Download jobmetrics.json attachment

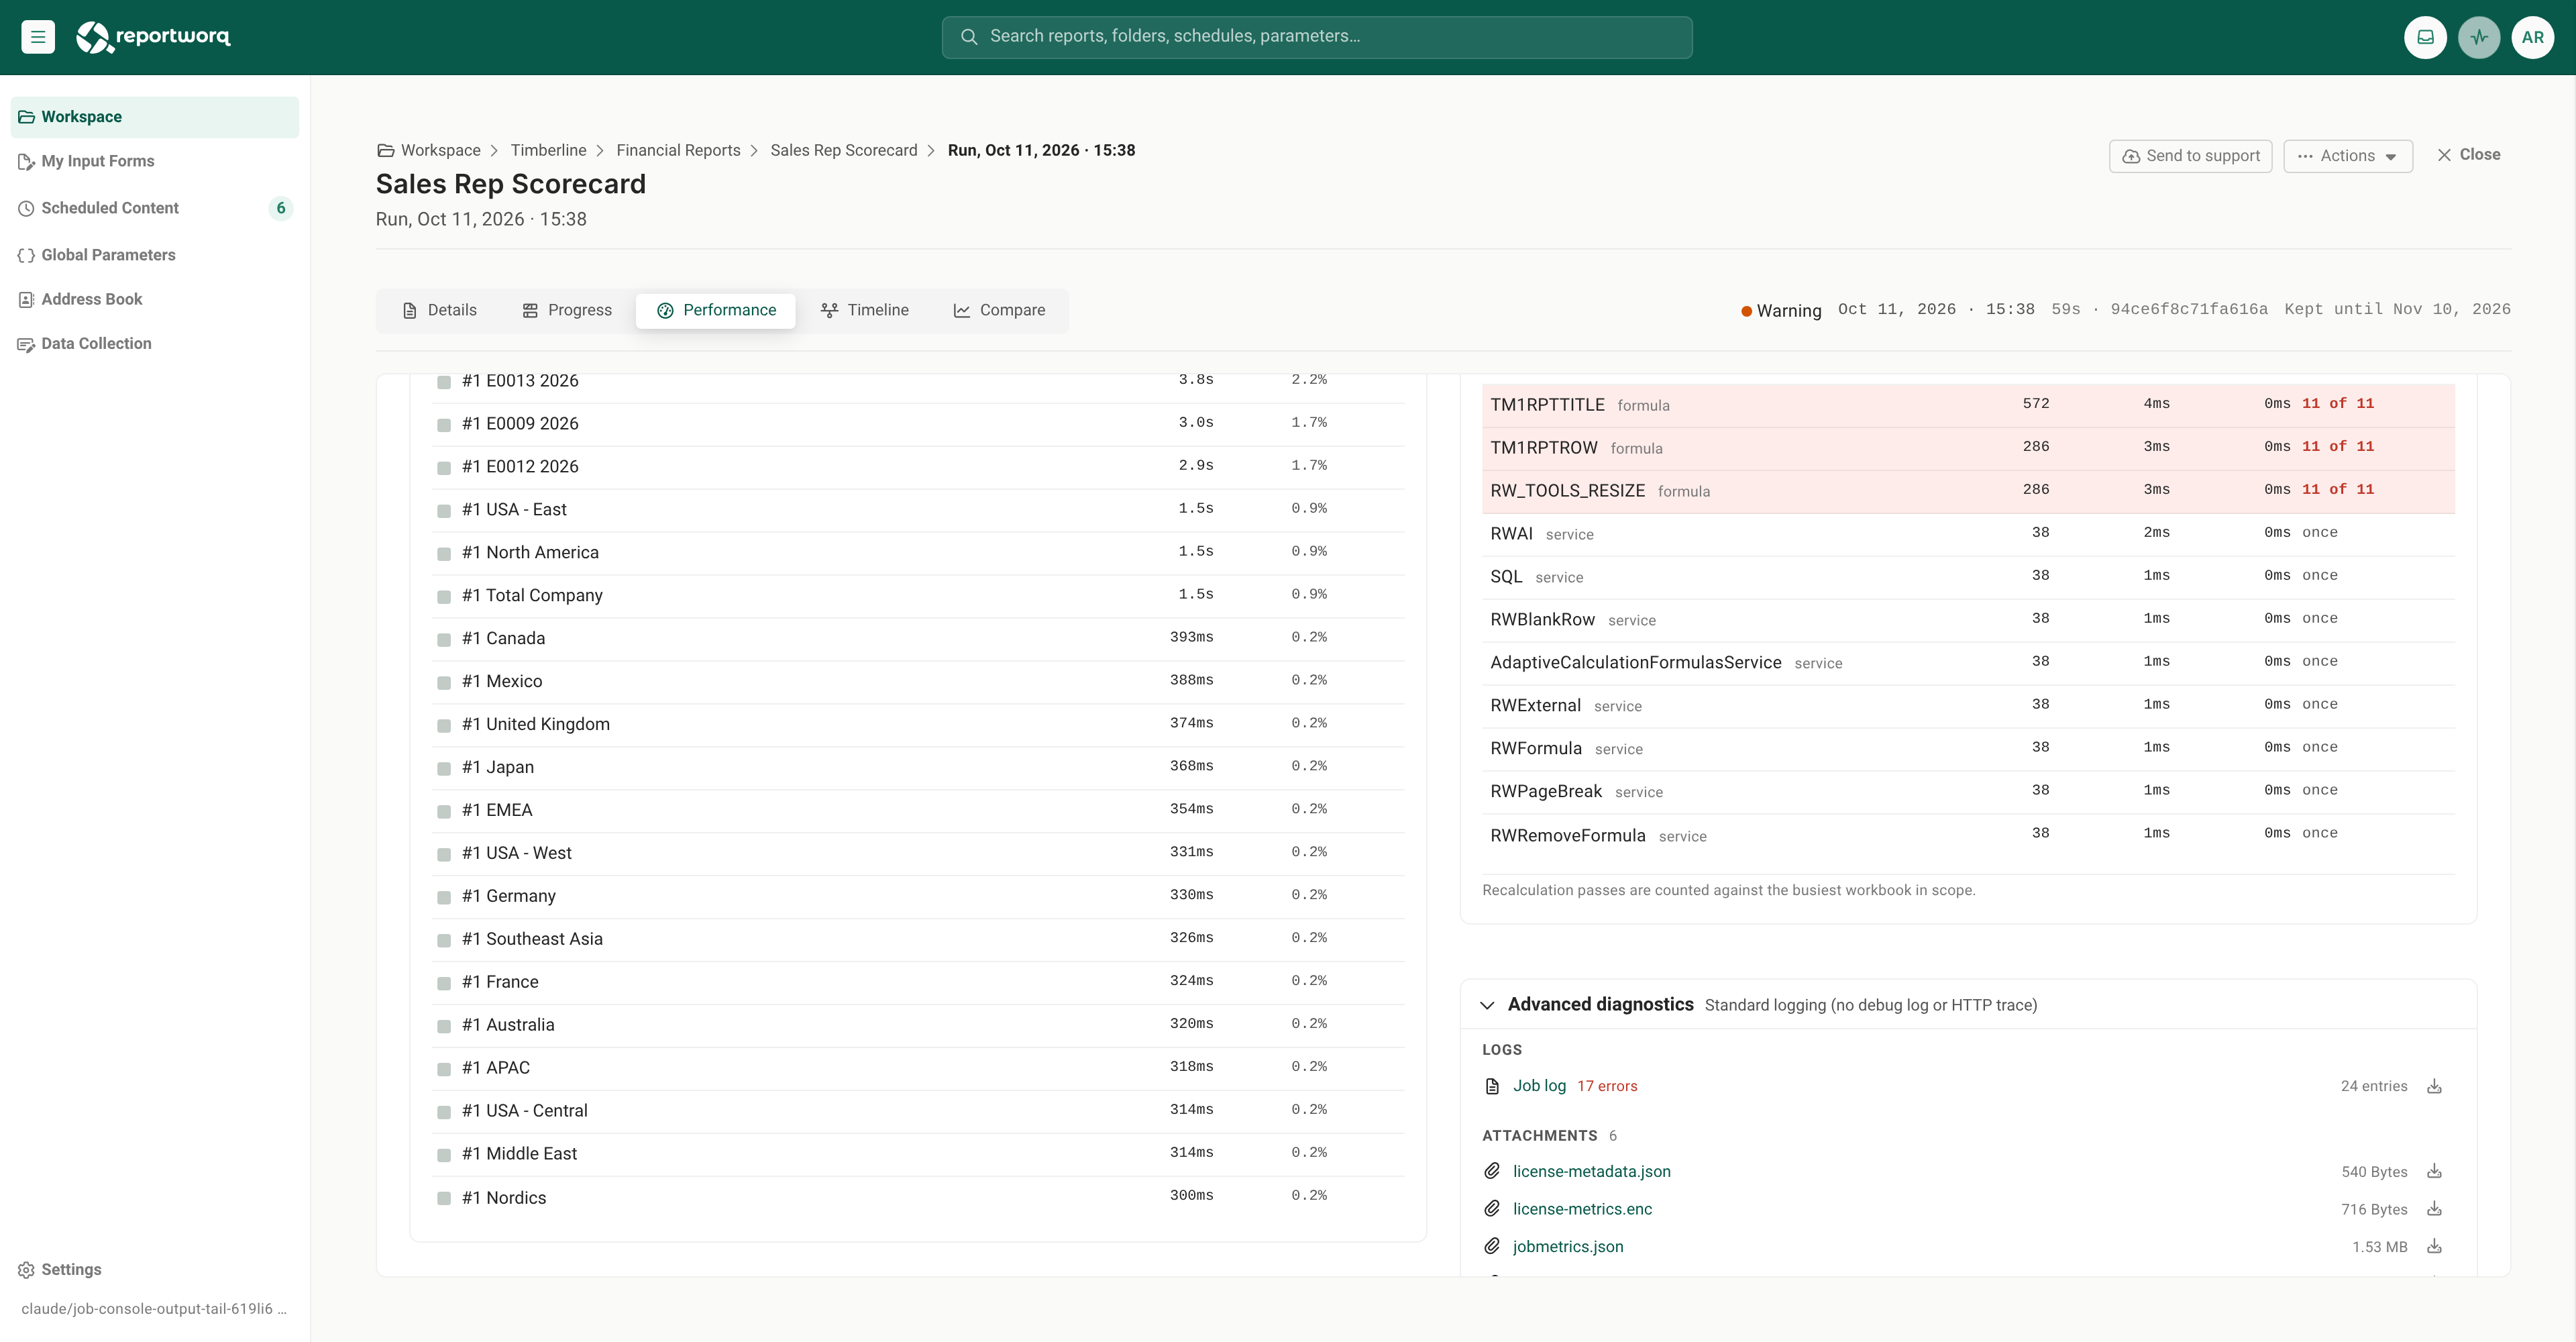click(2434, 1246)
